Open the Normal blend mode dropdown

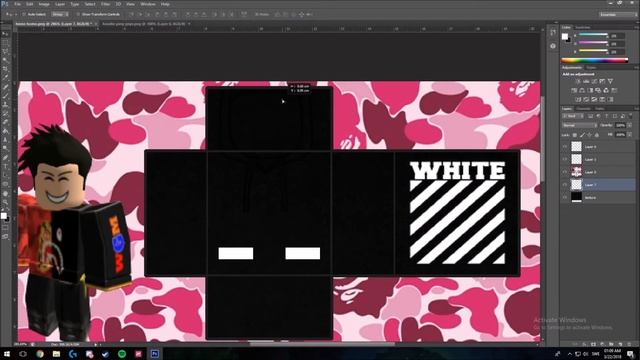(x=580, y=125)
